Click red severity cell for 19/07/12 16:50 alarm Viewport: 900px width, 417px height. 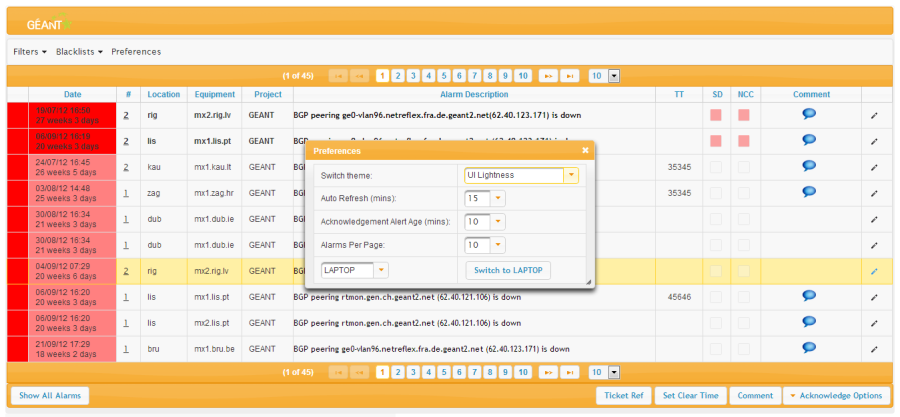click(18, 115)
